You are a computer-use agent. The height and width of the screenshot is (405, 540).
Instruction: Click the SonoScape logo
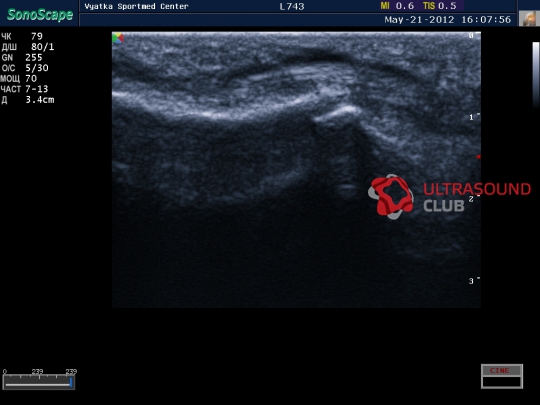click(x=40, y=15)
